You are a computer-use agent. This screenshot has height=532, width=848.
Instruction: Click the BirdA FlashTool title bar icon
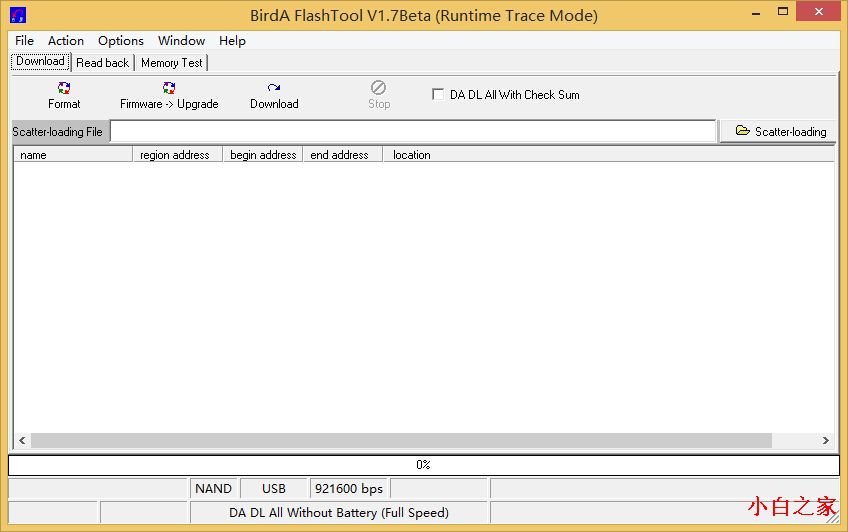pyautogui.click(x=18, y=15)
